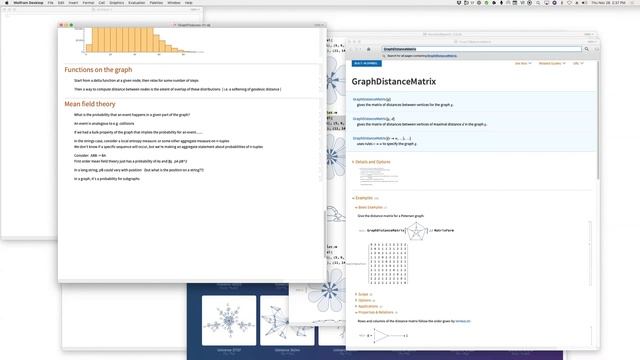Open the Palettes menu

[x=156, y=2]
